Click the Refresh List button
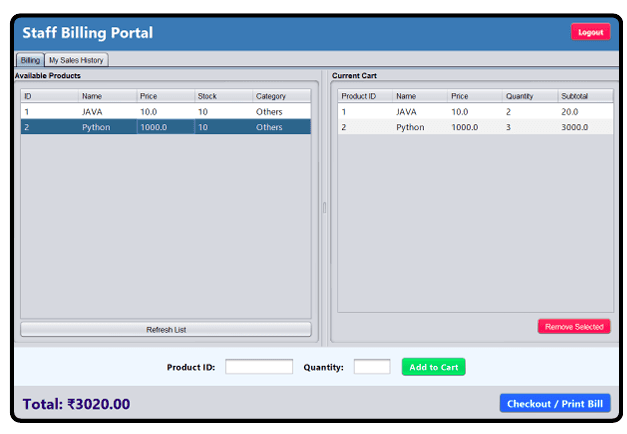The image size is (627, 434). [166, 329]
